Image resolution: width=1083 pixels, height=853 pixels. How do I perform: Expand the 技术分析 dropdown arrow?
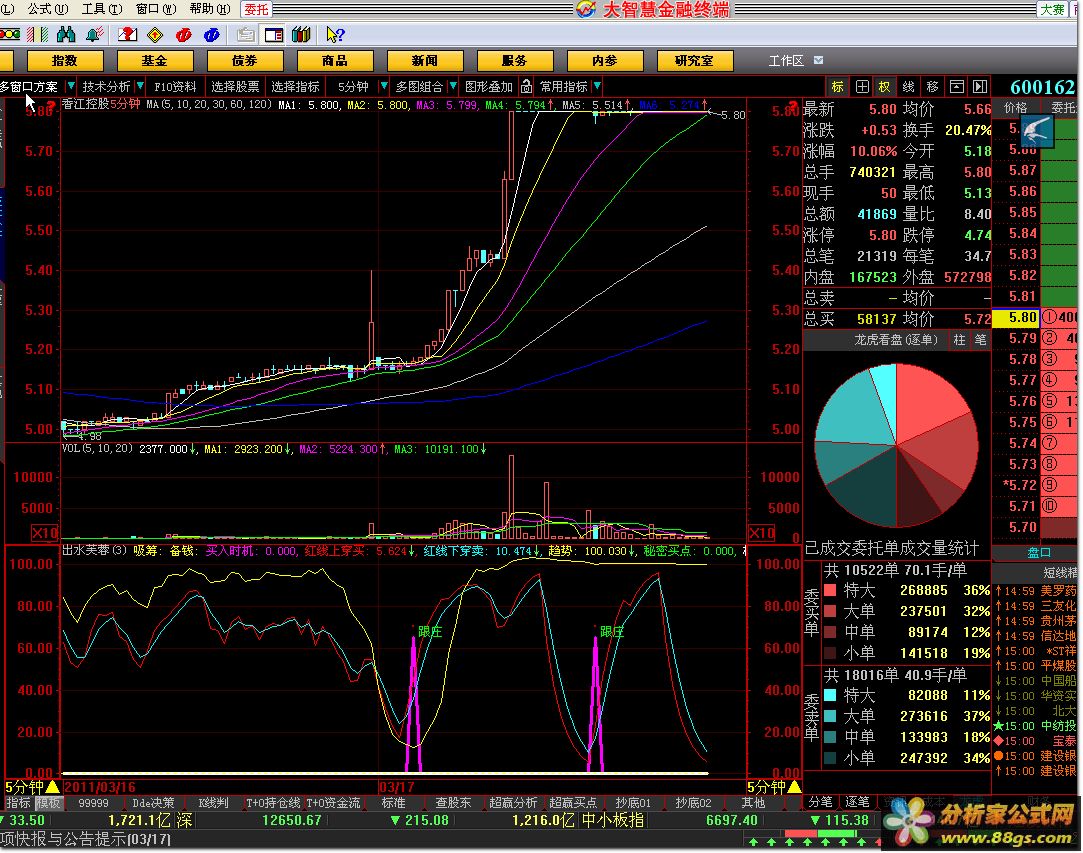click(140, 86)
